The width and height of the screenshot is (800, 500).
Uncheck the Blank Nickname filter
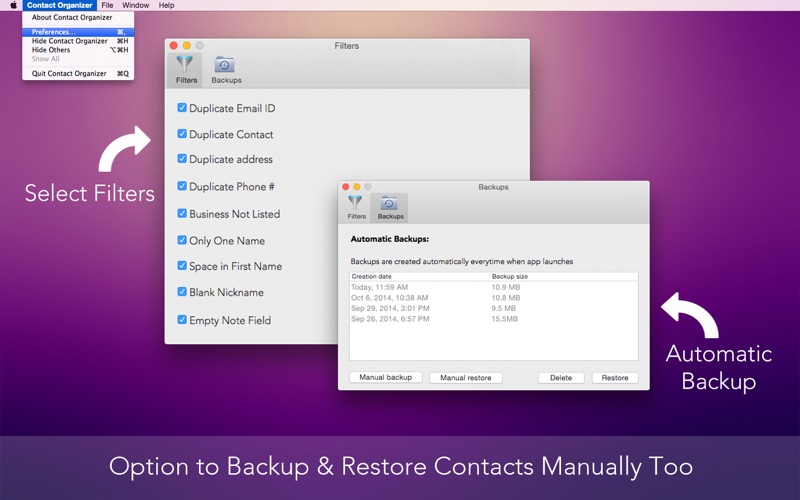[x=182, y=292]
